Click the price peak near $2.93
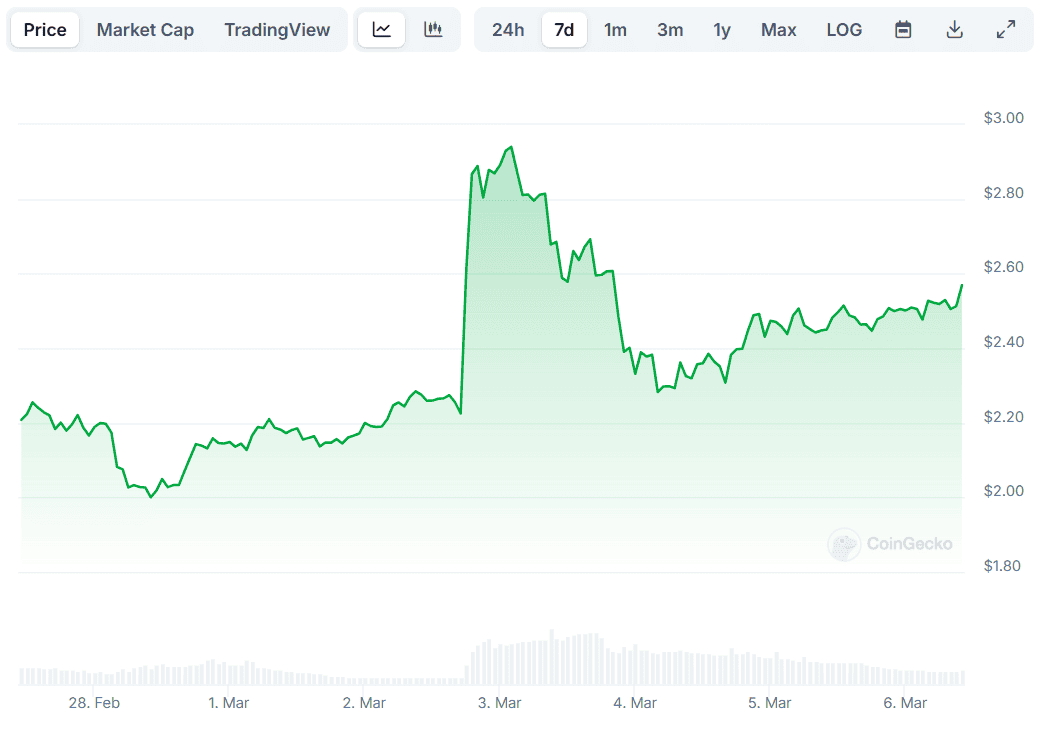The image size is (1042, 737). [511, 148]
